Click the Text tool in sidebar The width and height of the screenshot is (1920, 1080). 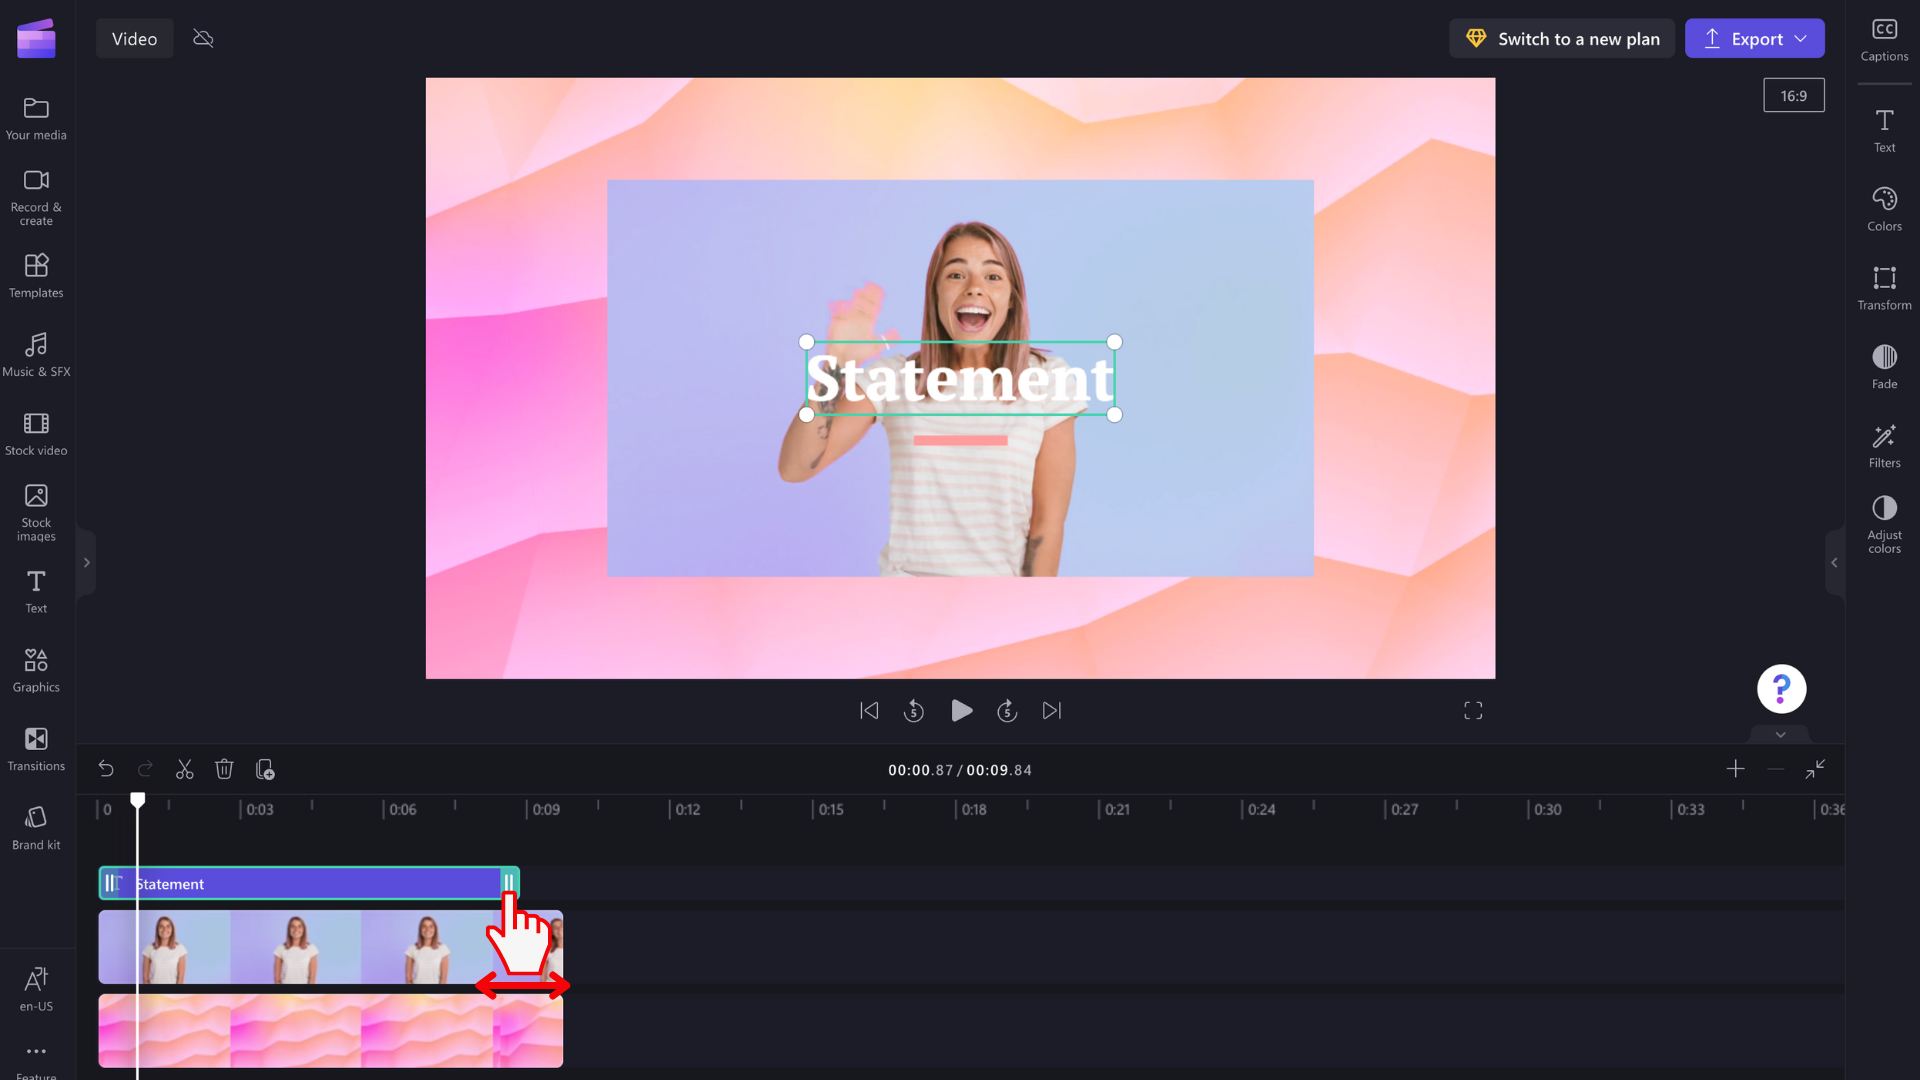click(37, 591)
